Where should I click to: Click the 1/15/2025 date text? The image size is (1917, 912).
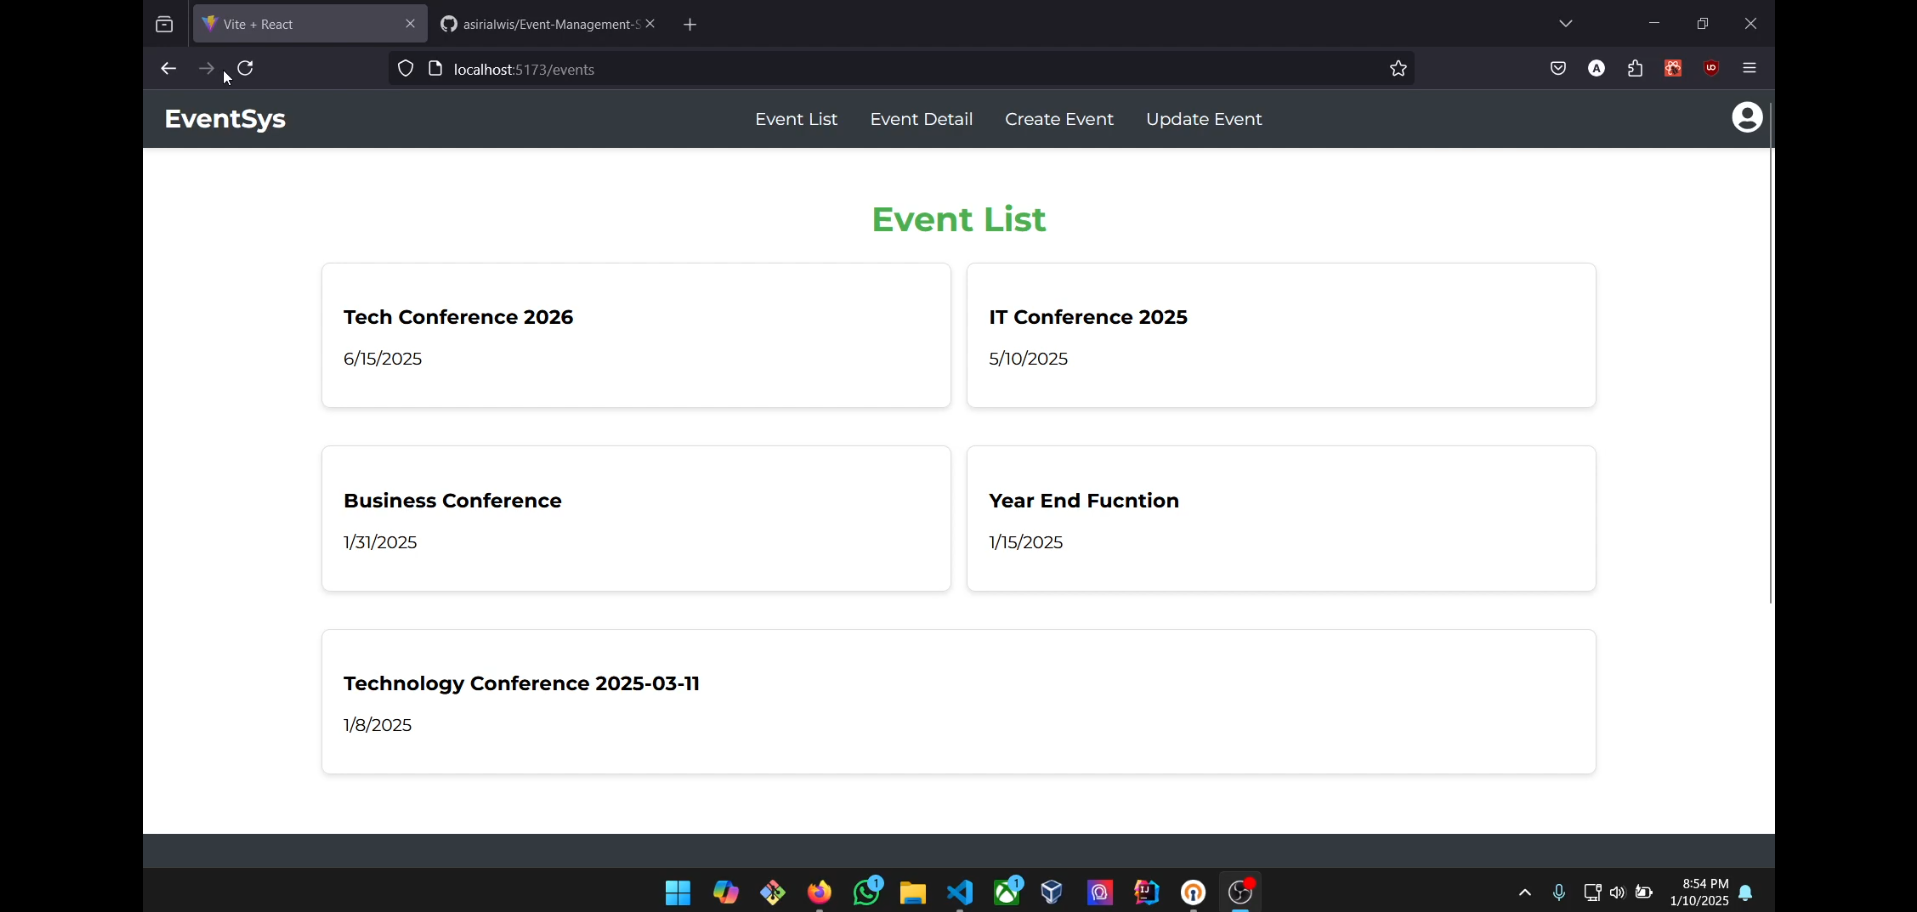pos(1026,542)
